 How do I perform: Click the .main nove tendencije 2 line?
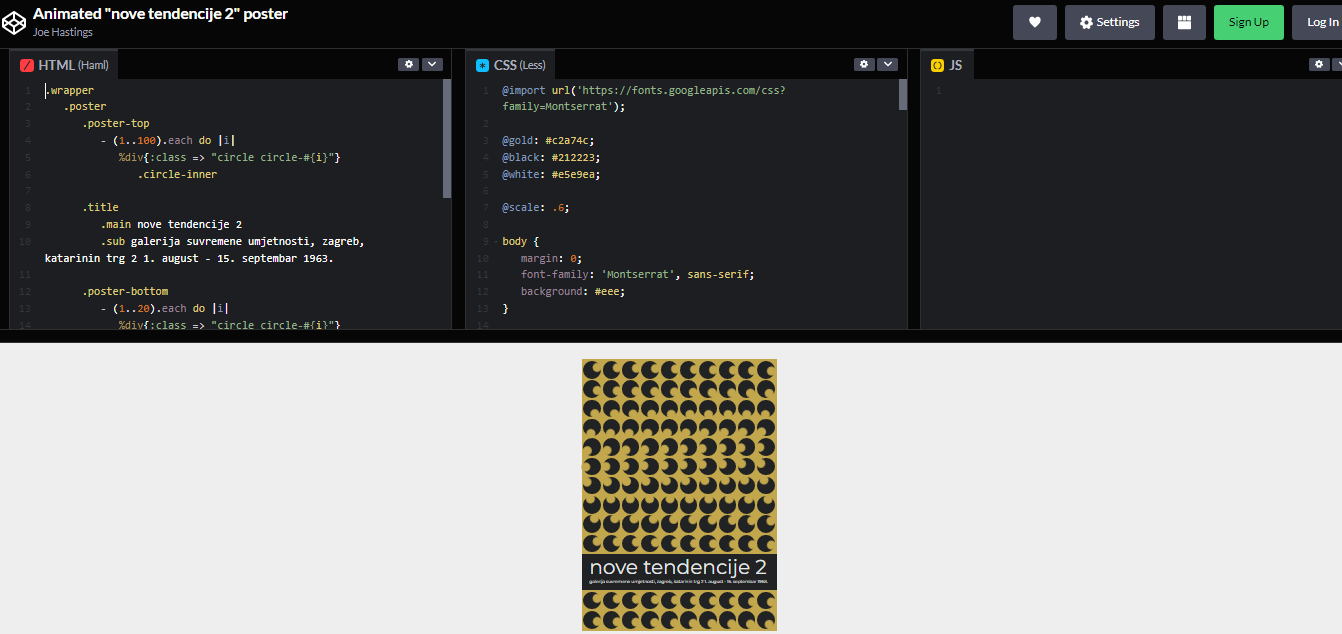tap(171, 224)
